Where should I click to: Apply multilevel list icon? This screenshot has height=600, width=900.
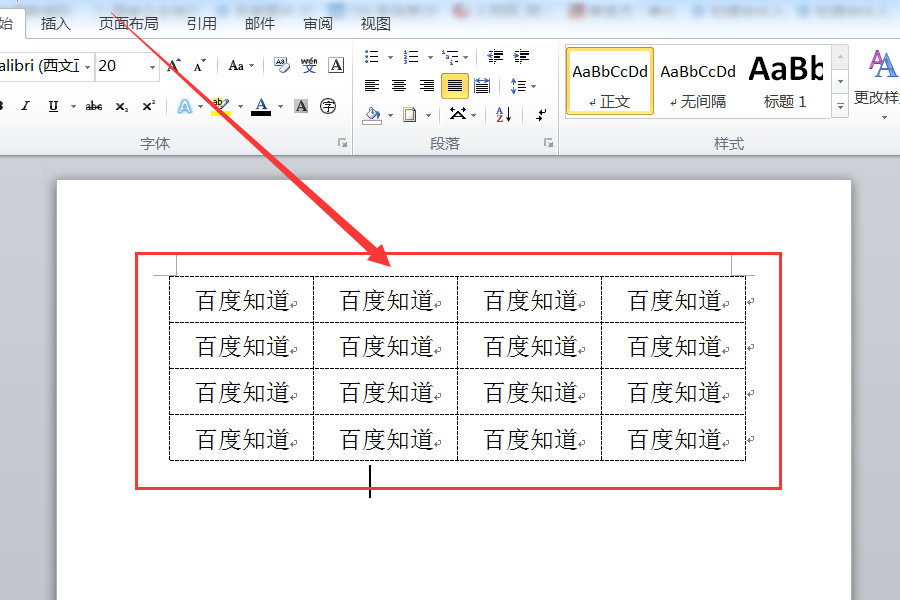click(x=450, y=57)
